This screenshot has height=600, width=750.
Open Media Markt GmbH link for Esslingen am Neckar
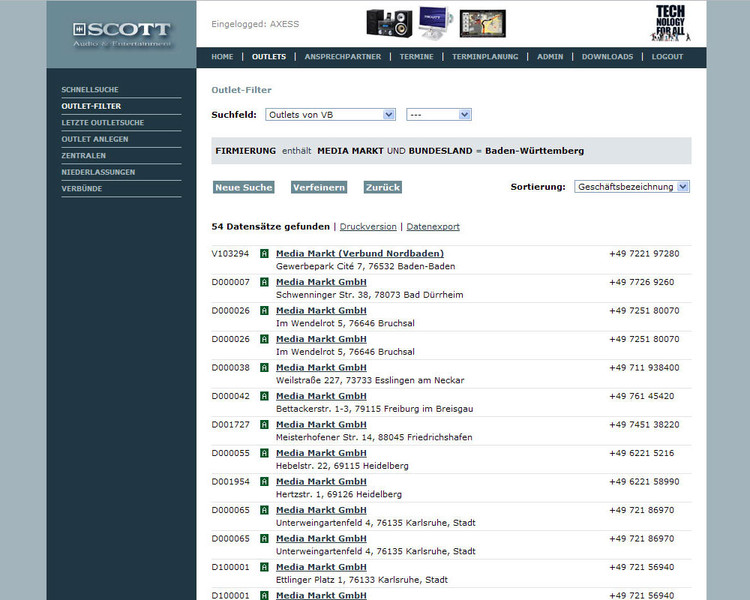321,367
